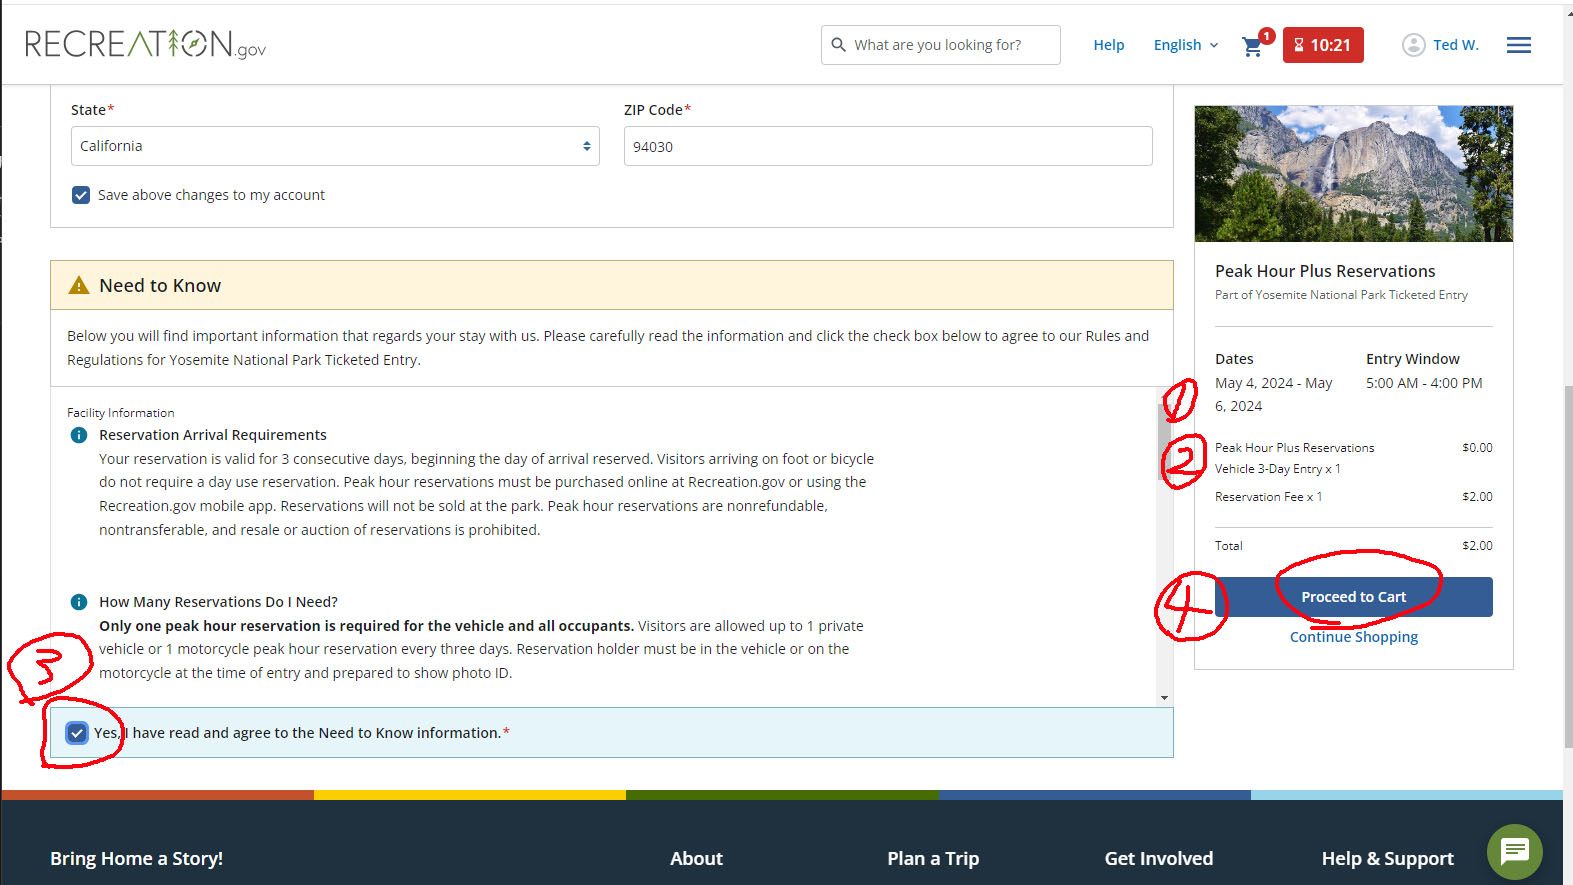
Task: Click the Proceed to Cart button
Action: coord(1353,597)
